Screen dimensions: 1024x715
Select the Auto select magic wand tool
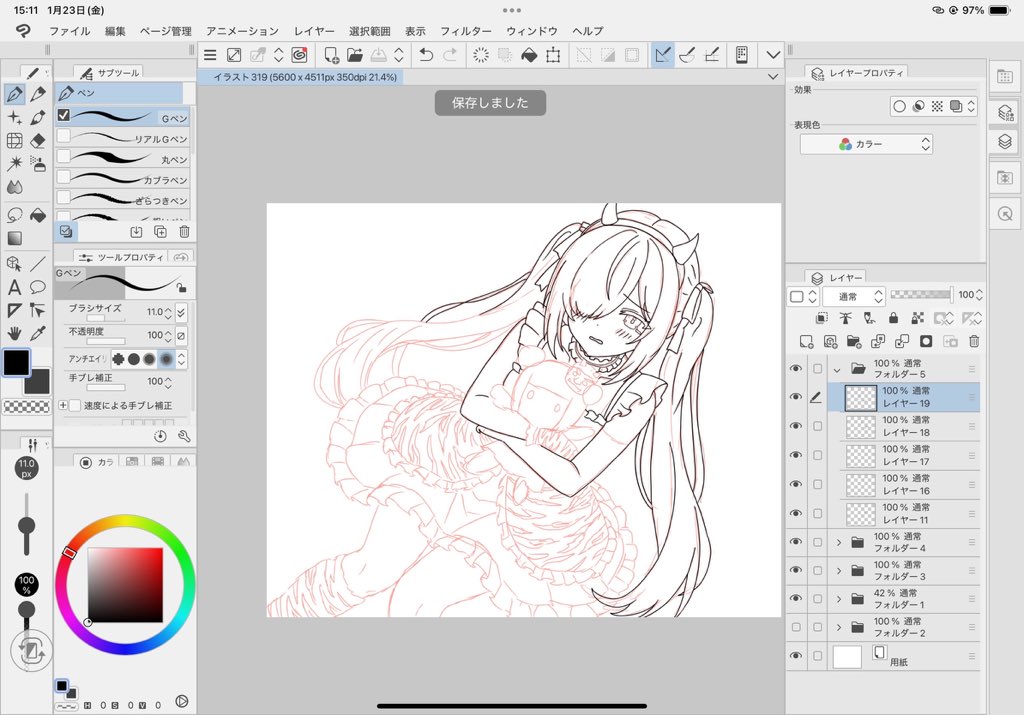coord(14,163)
